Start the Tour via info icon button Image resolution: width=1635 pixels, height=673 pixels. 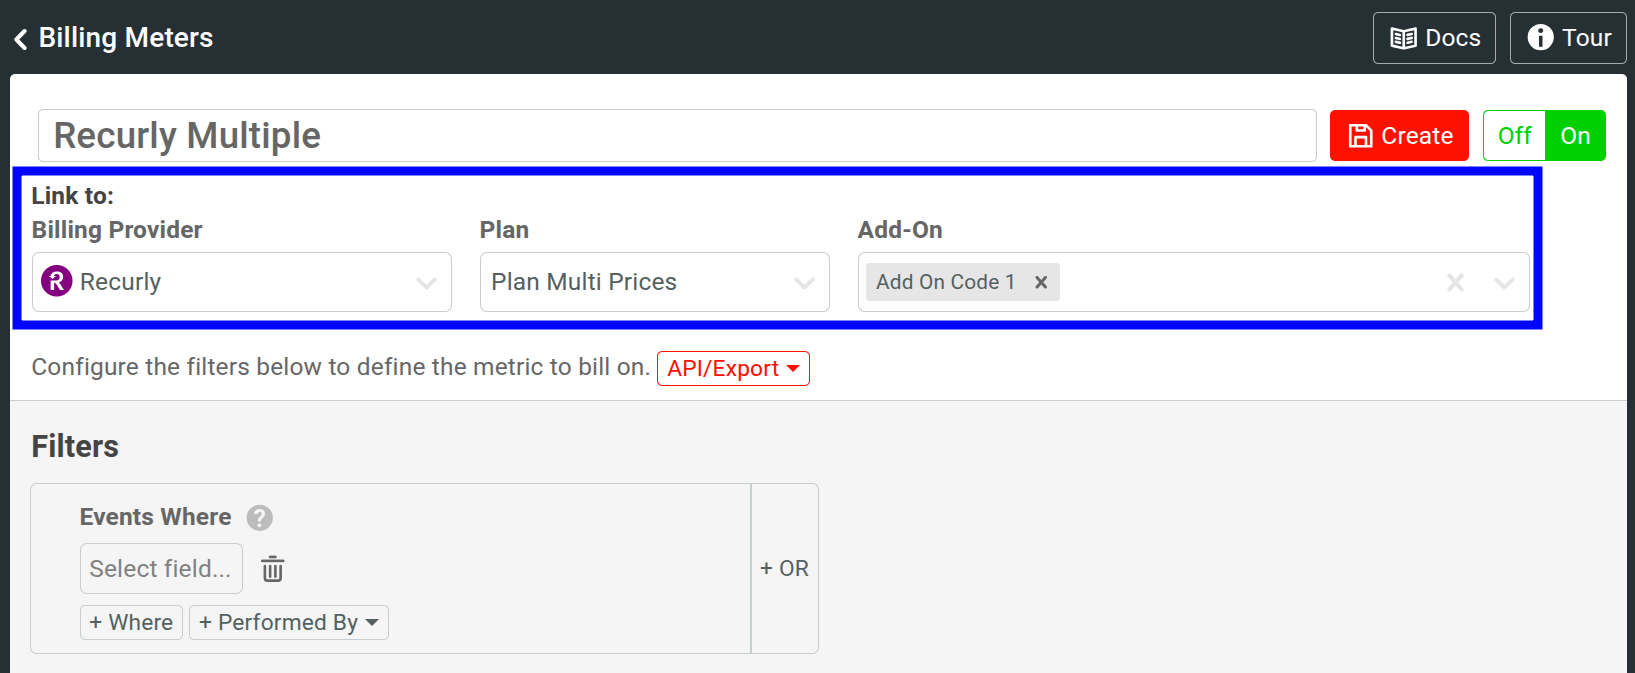[1568, 38]
